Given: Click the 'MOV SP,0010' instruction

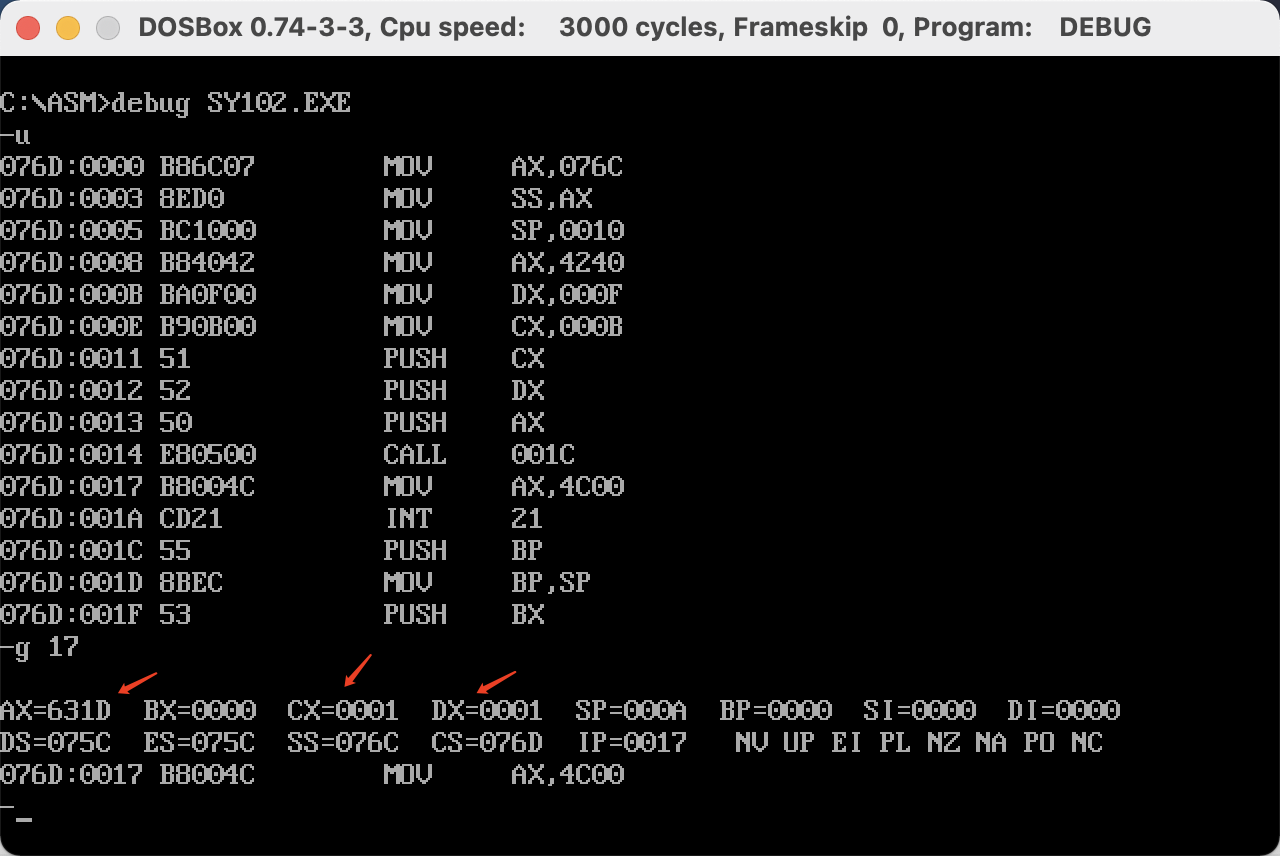Looking at the screenshot, I should (503, 231).
